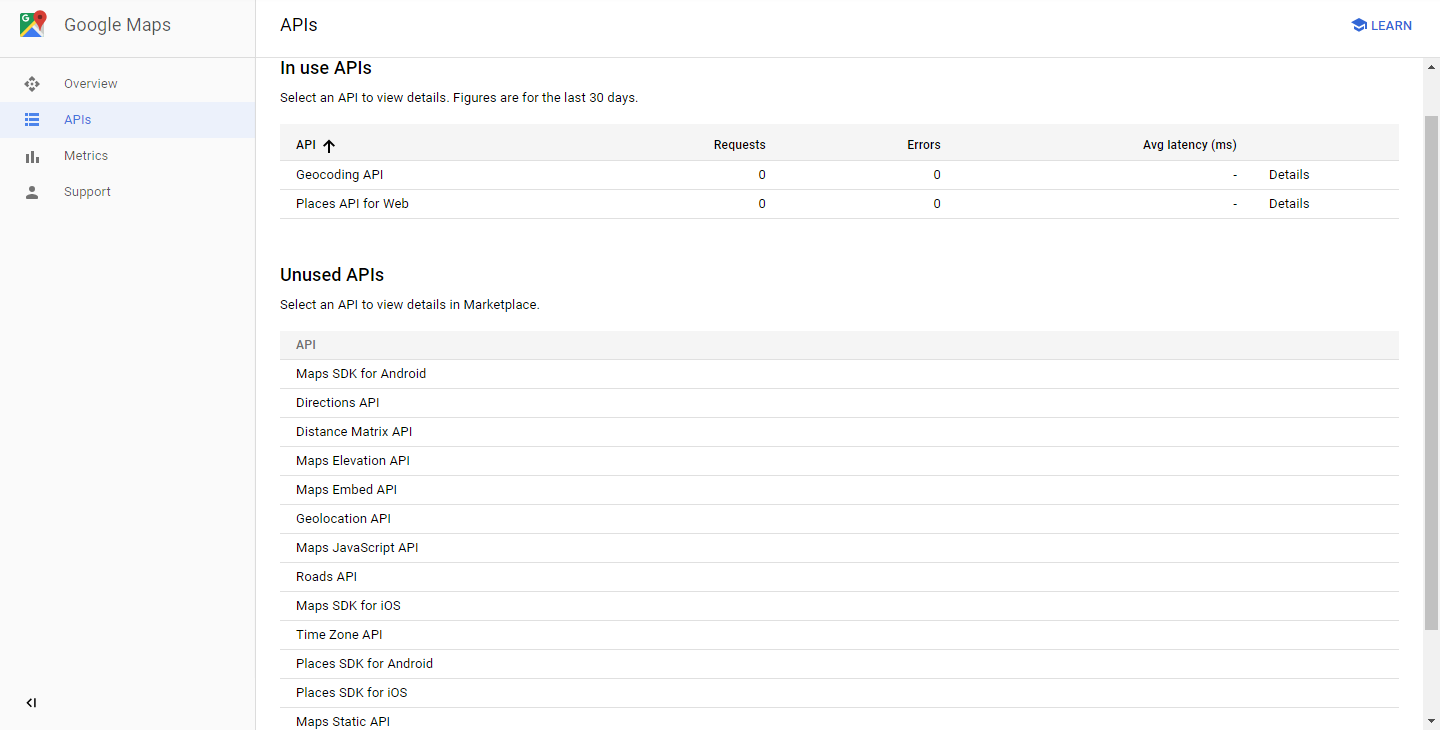The image size is (1440, 730).
Task: Toggle sort order with the API column arrow
Action: (329, 146)
